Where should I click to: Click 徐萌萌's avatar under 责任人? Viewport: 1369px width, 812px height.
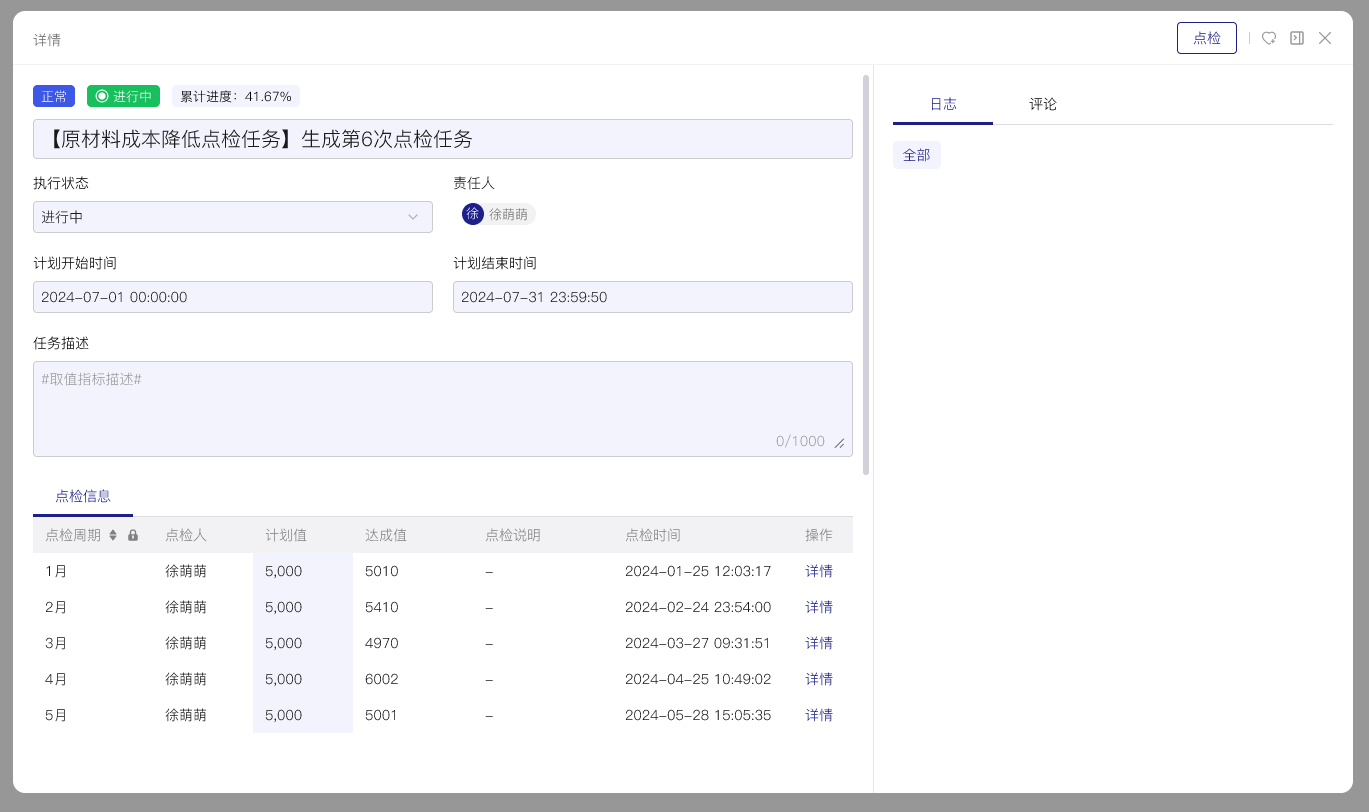[x=472, y=214]
